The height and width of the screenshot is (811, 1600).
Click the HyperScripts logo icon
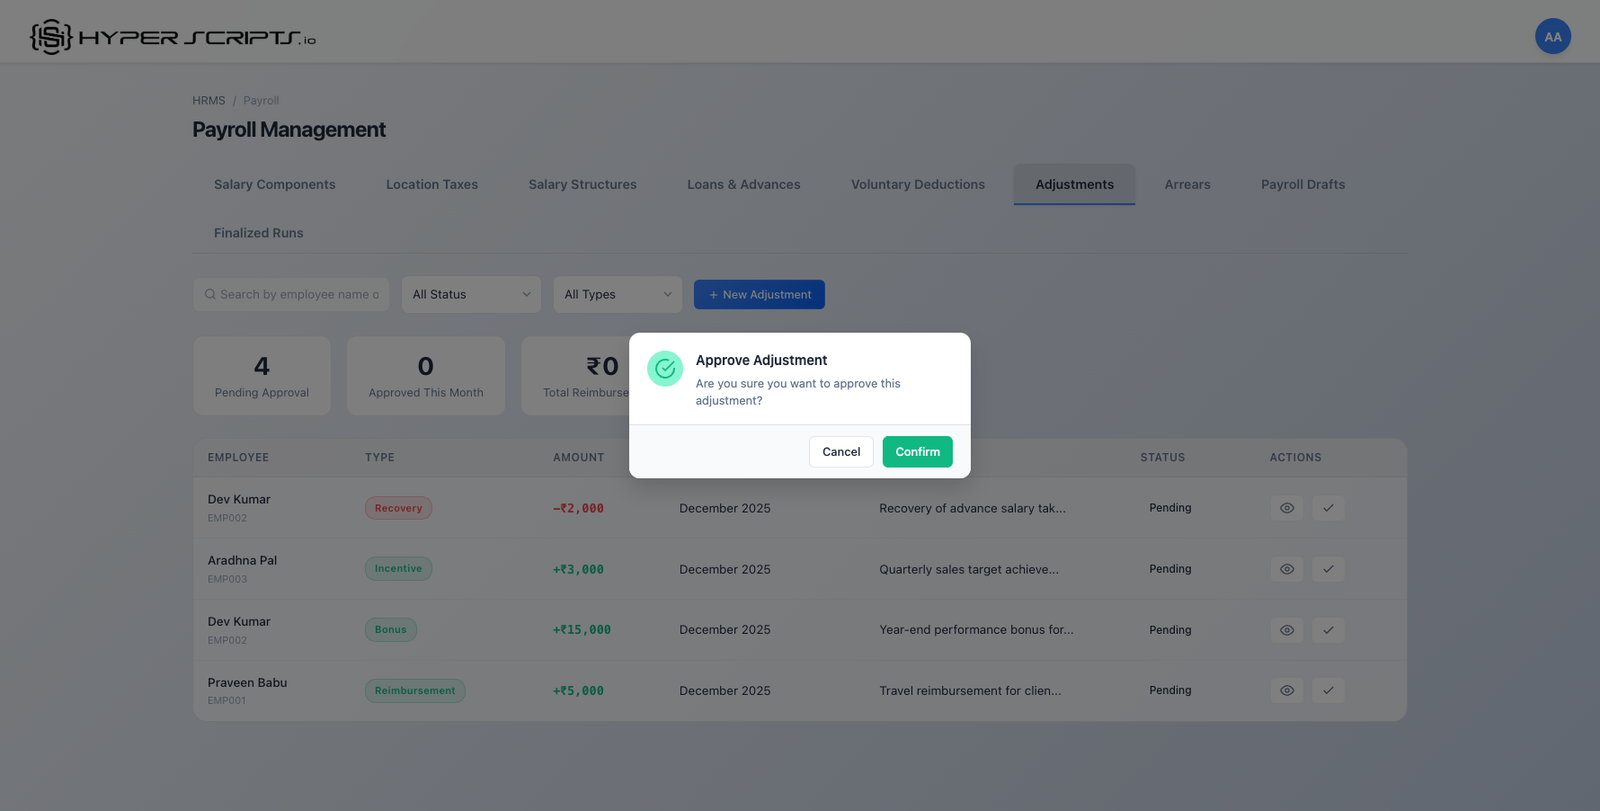pos(51,37)
